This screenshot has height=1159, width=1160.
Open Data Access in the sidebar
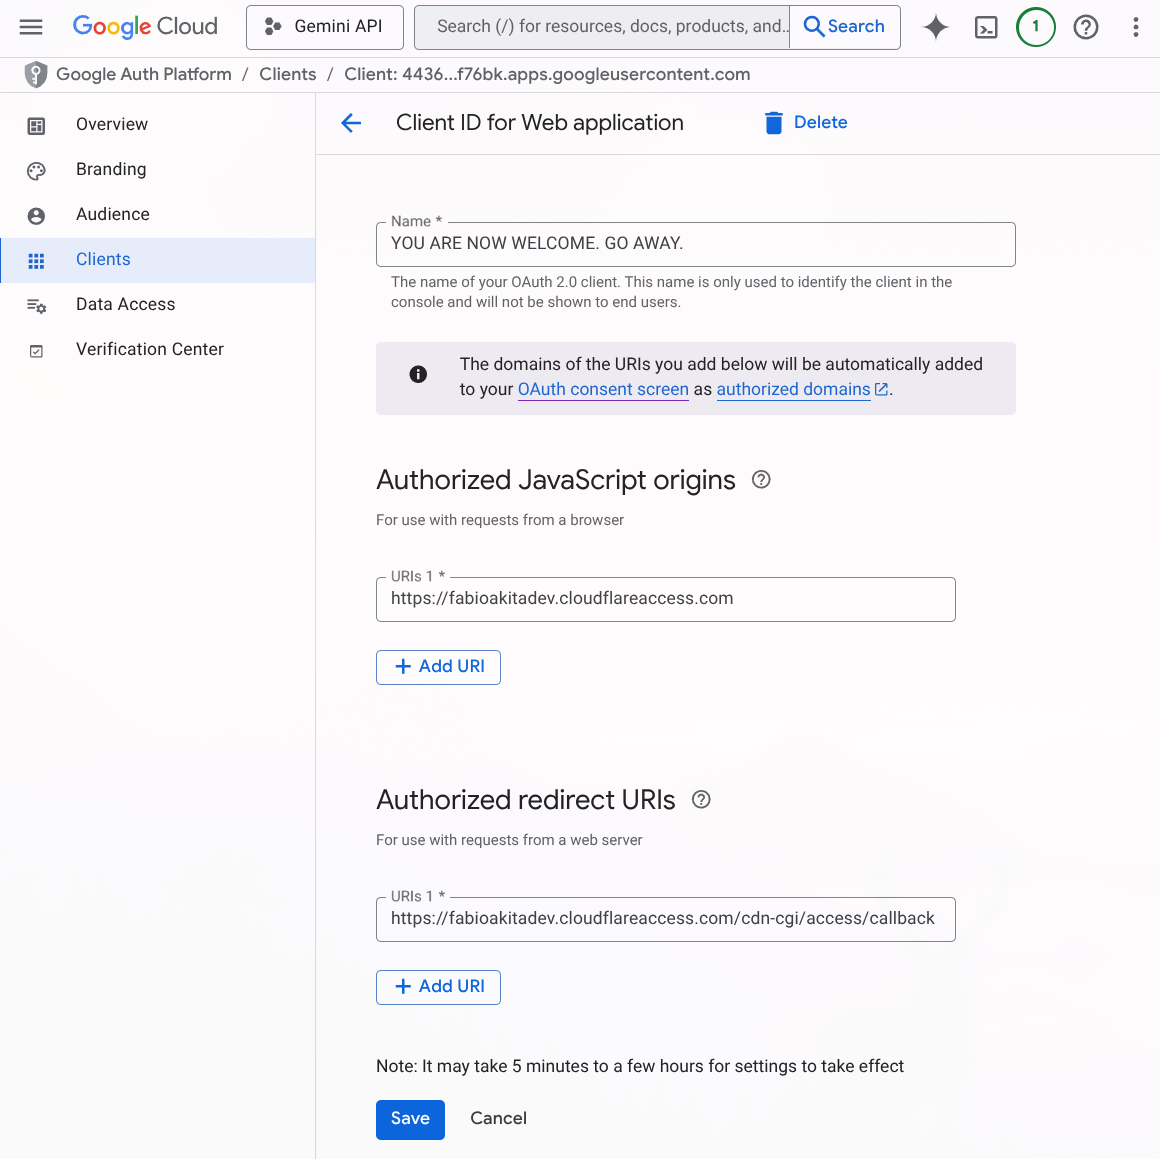click(x=158, y=305)
